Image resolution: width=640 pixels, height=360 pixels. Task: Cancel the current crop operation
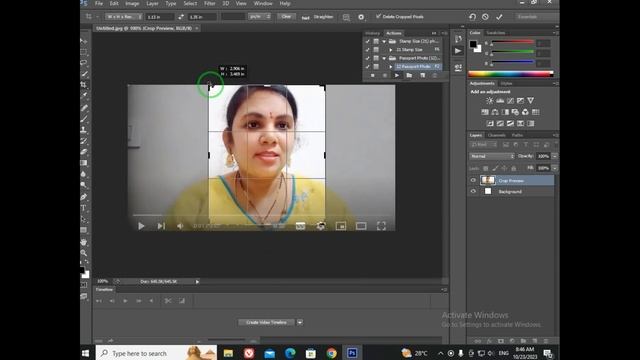click(485, 17)
